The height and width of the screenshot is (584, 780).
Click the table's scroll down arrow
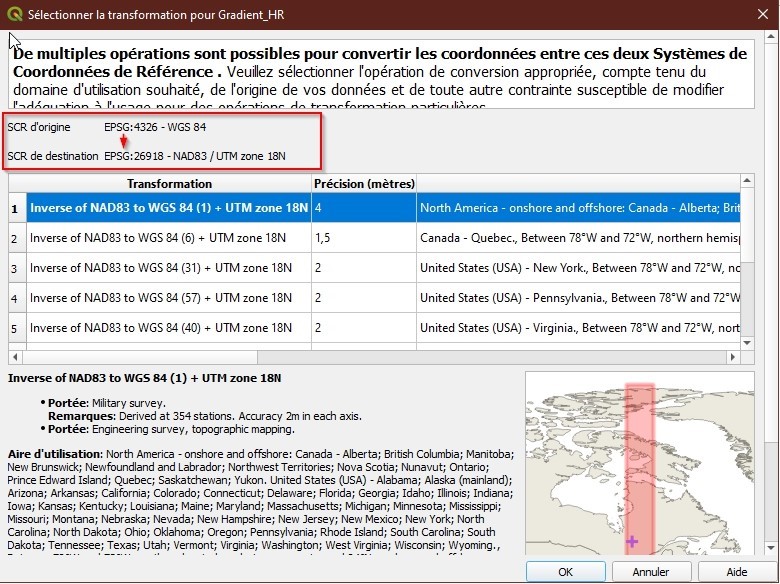[x=747, y=343]
